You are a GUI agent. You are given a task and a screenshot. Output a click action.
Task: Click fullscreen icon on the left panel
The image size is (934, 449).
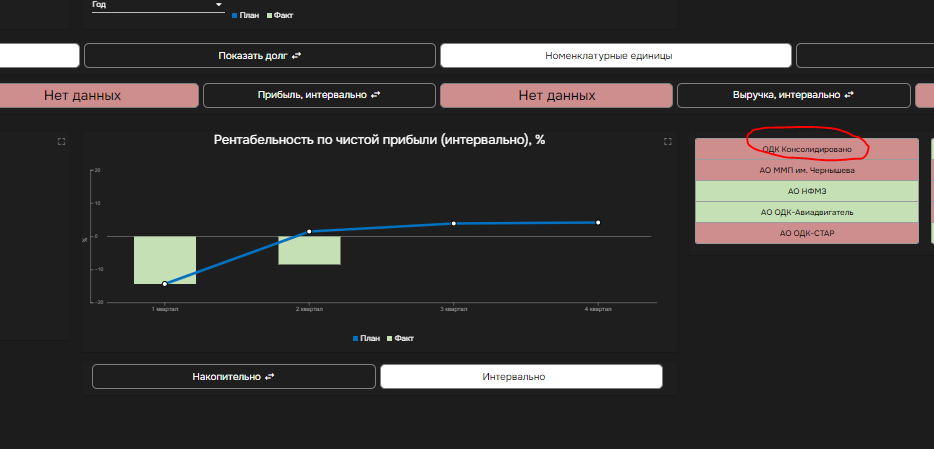pyautogui.click(x=61, y=142)
